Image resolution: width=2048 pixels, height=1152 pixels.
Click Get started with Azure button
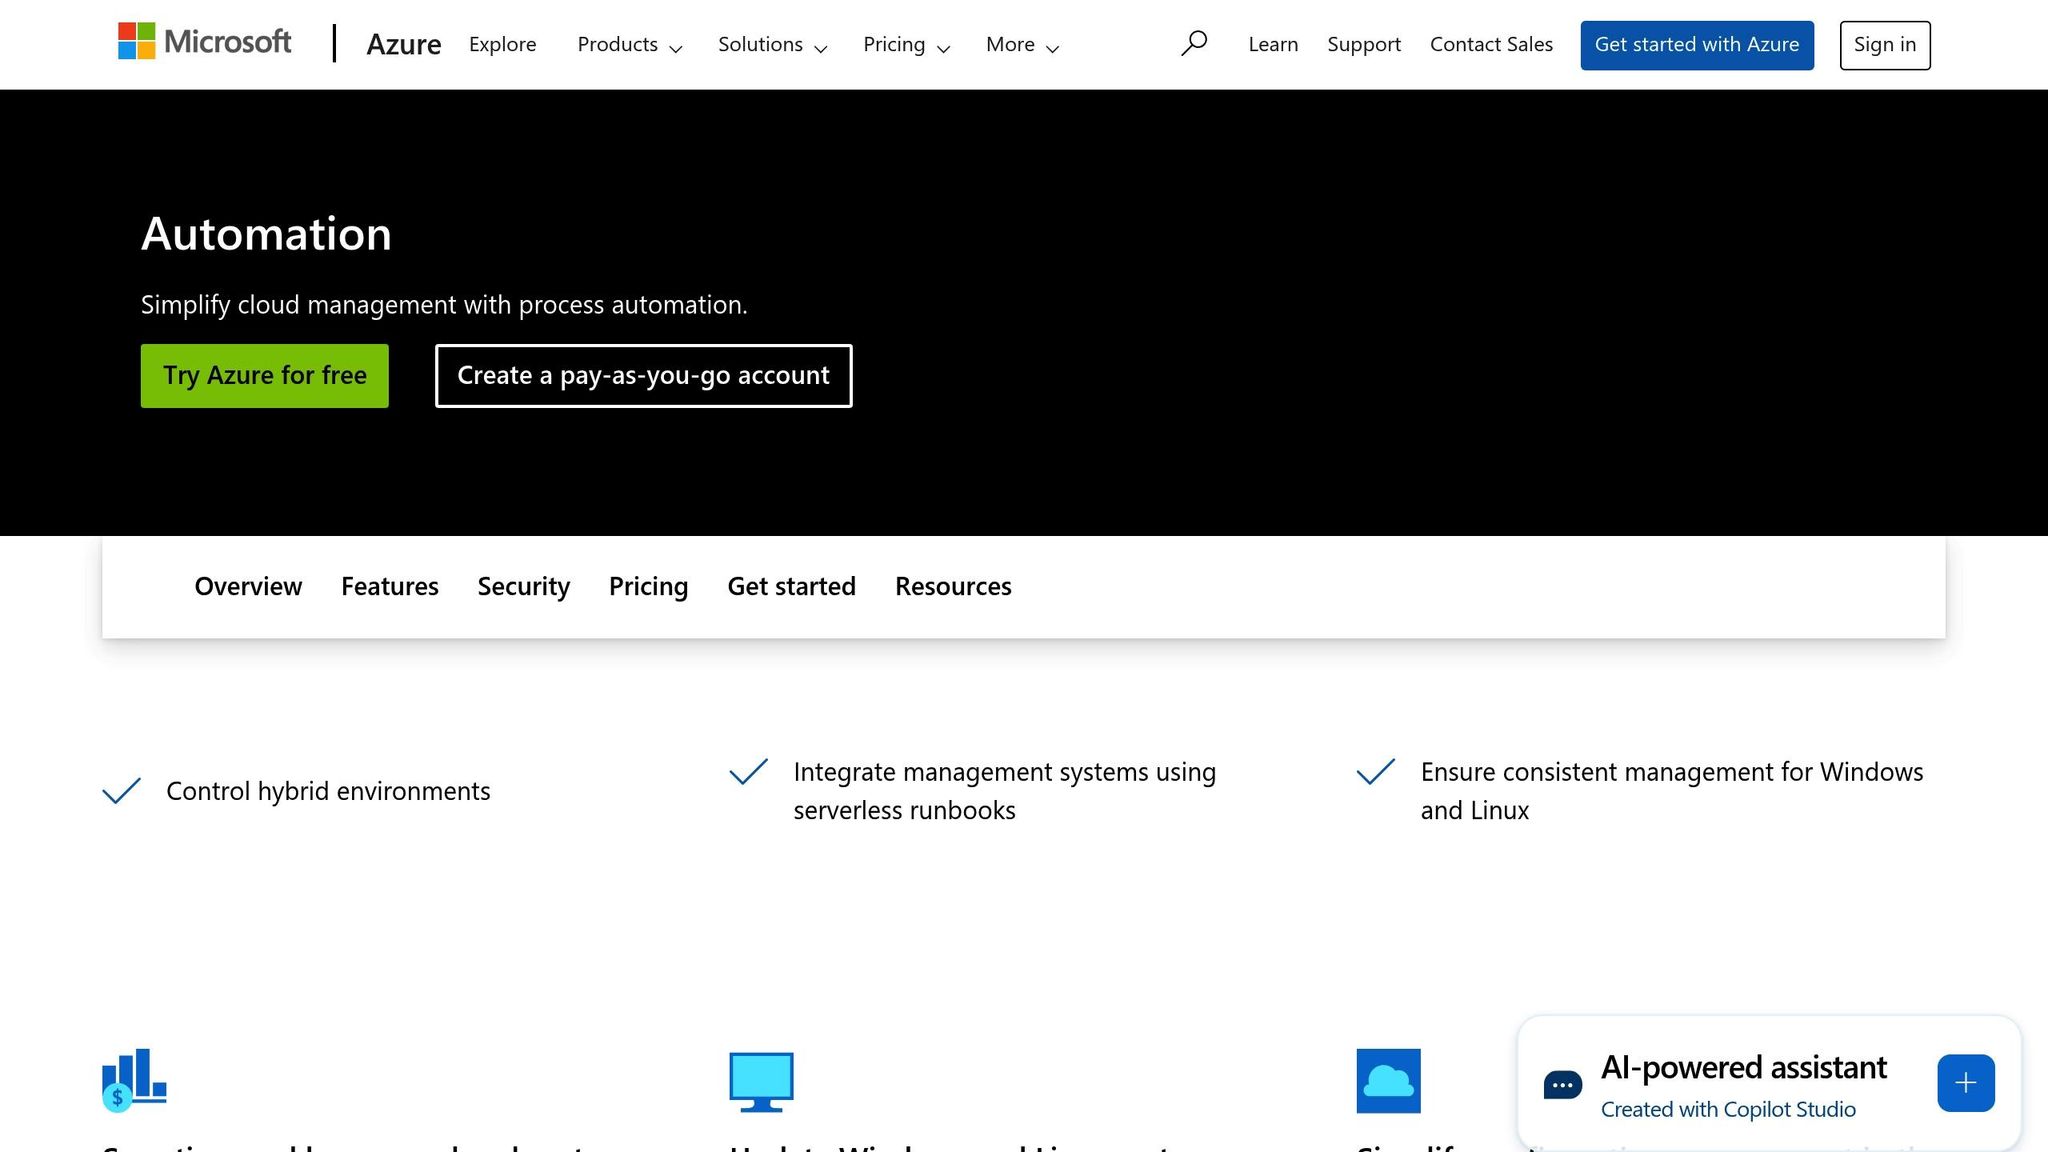tap(1697, 45)
